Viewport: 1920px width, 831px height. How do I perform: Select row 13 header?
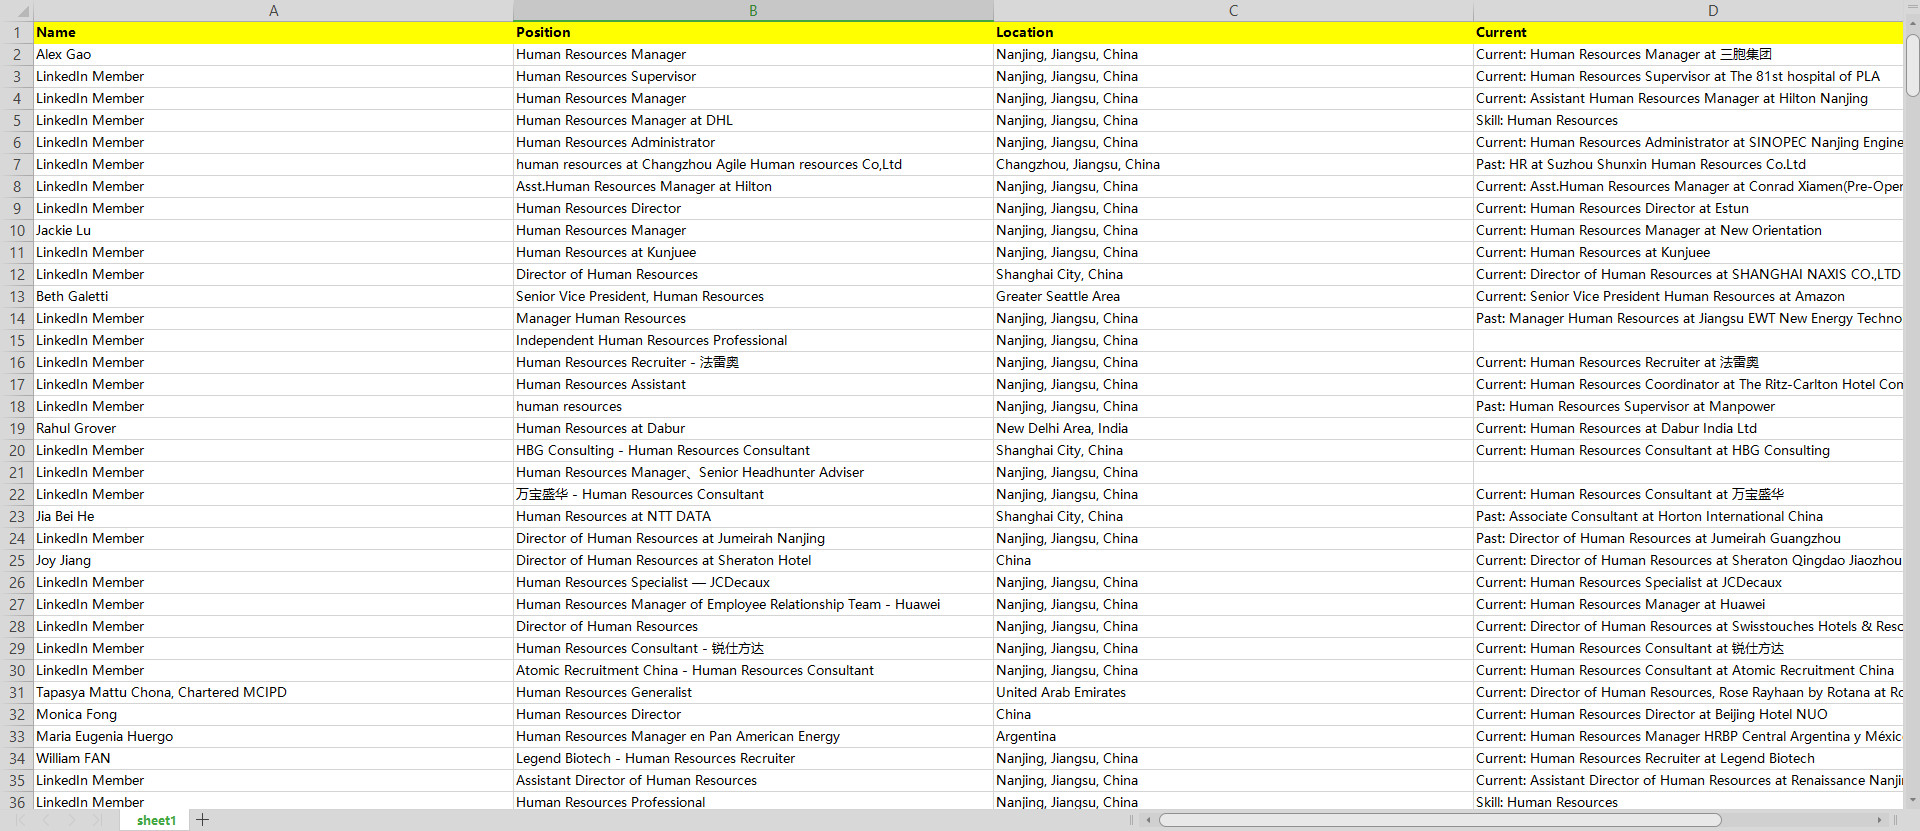[17, 297]
